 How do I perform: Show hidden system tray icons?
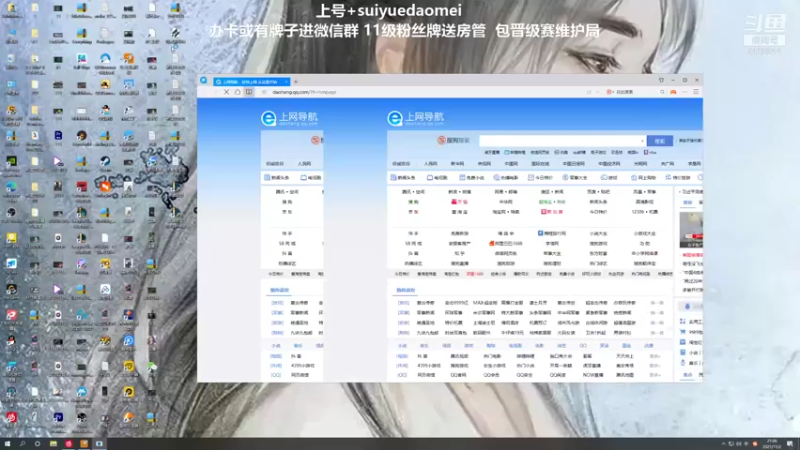(x=723, y=444)
